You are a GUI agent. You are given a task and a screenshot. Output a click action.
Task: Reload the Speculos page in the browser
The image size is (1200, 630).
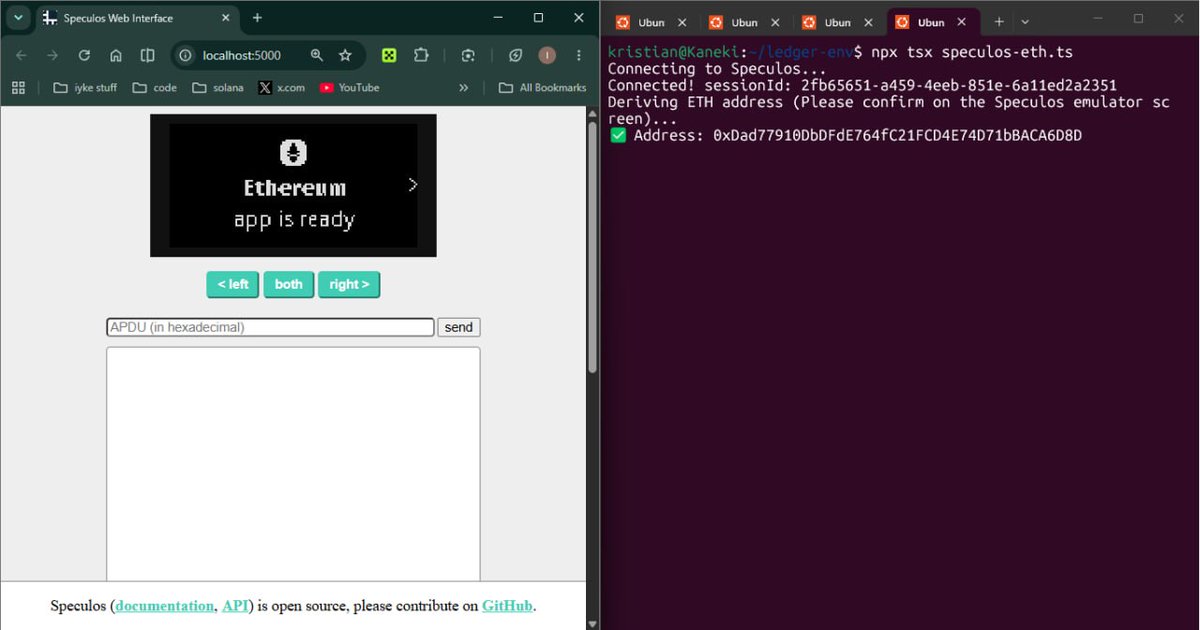coord(84,56)
